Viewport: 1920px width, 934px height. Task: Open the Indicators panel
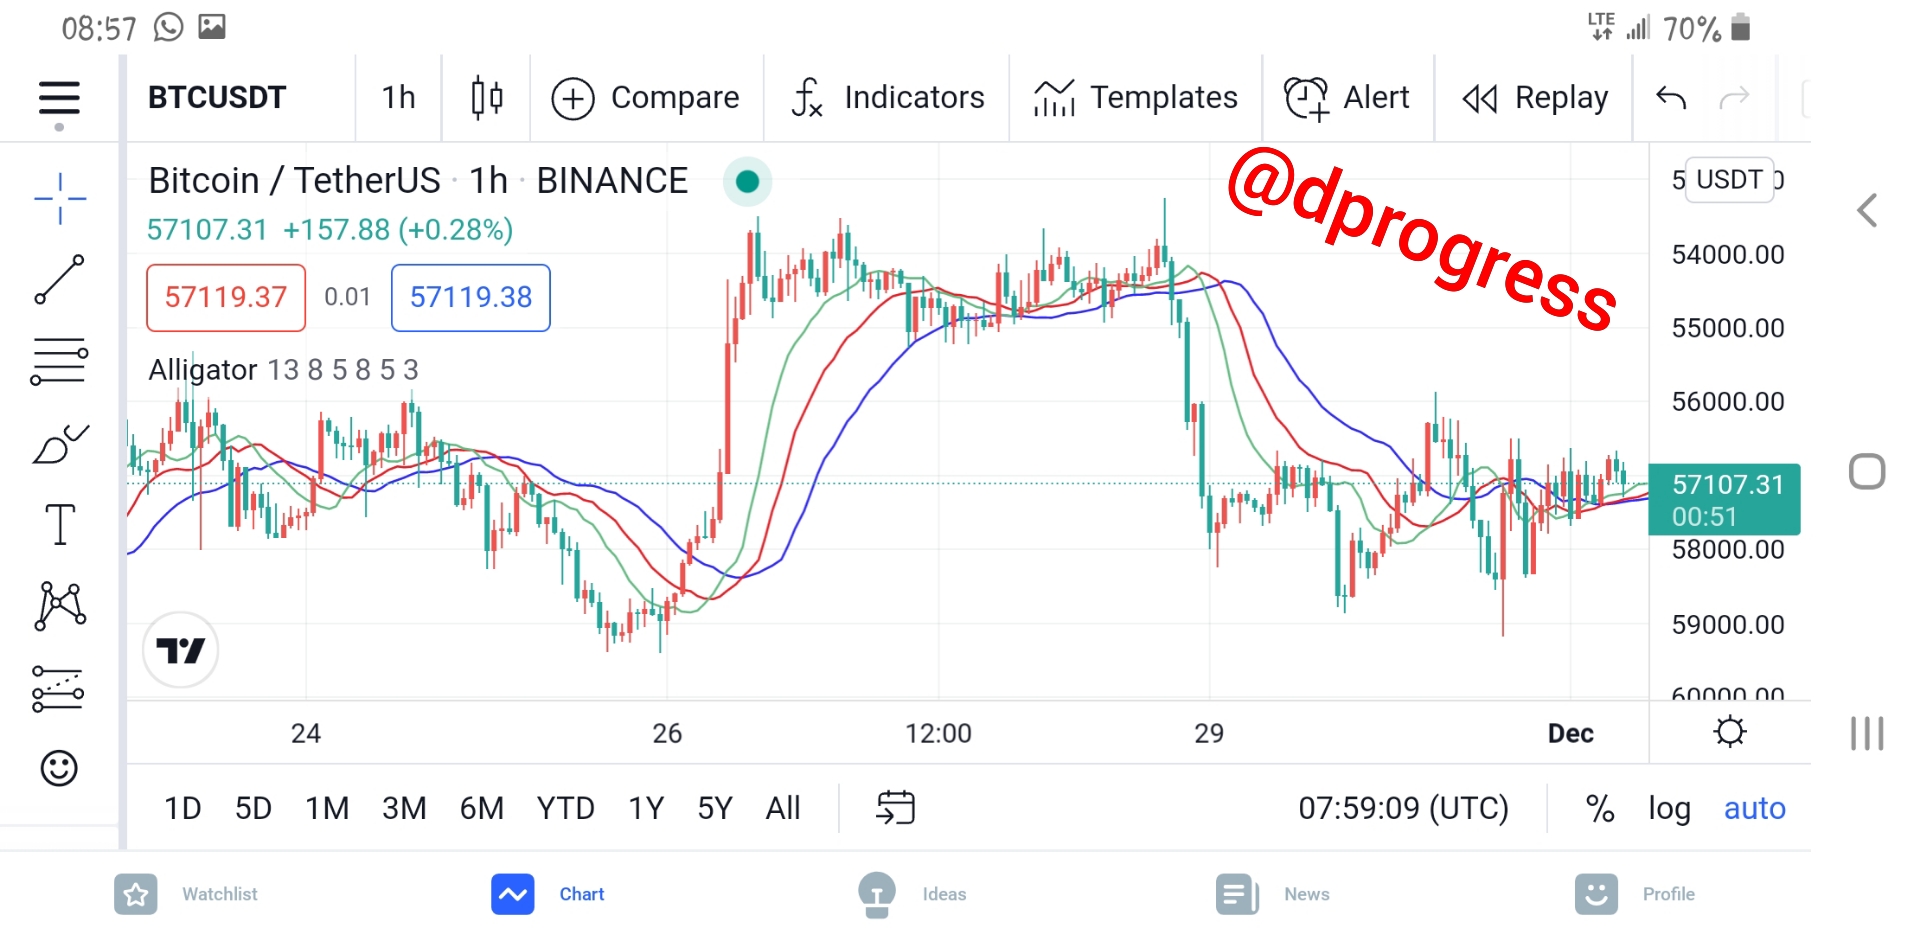click(x=887, y=98)
